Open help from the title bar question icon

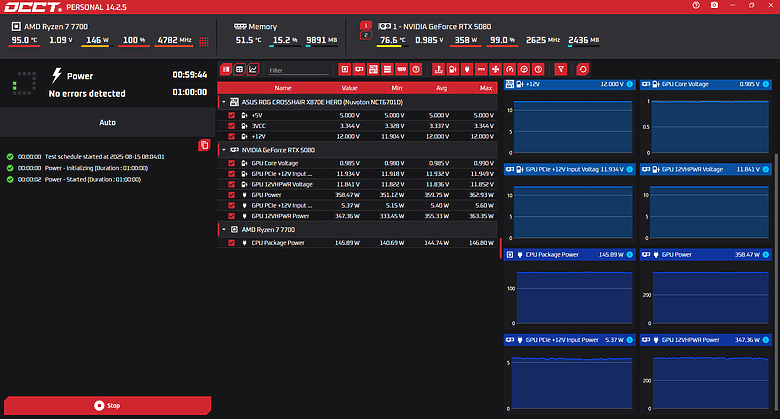coord(696,5)
